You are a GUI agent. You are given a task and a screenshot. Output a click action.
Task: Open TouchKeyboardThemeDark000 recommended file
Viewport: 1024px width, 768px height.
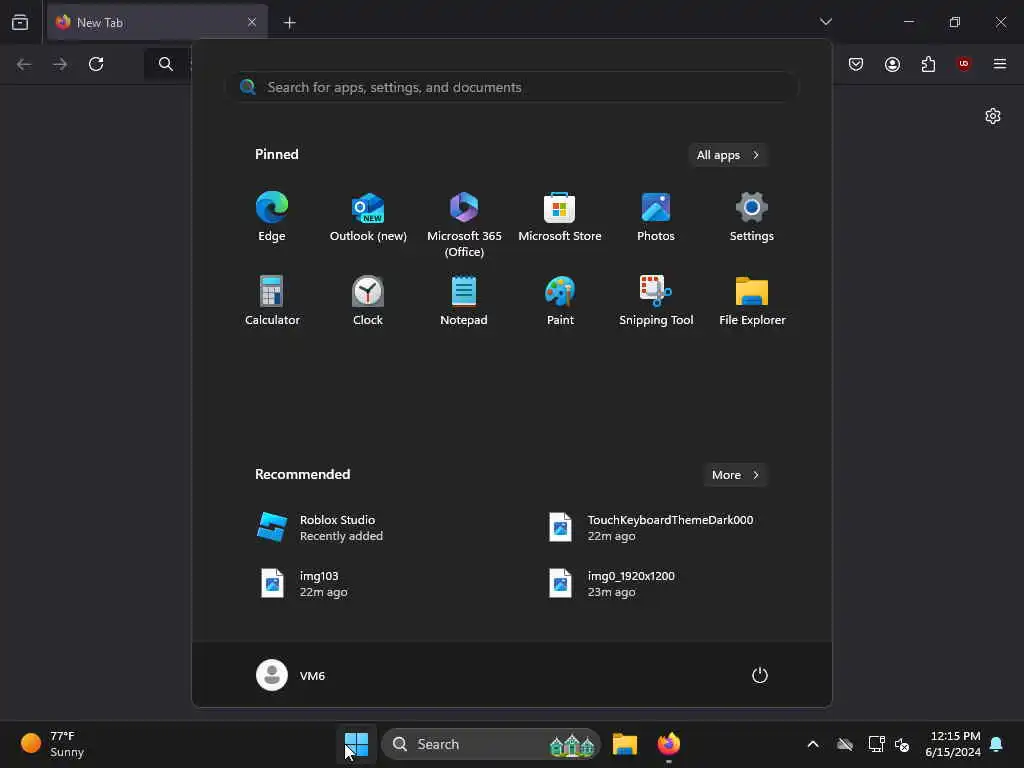pyautogui.click(x=653, y=528)
